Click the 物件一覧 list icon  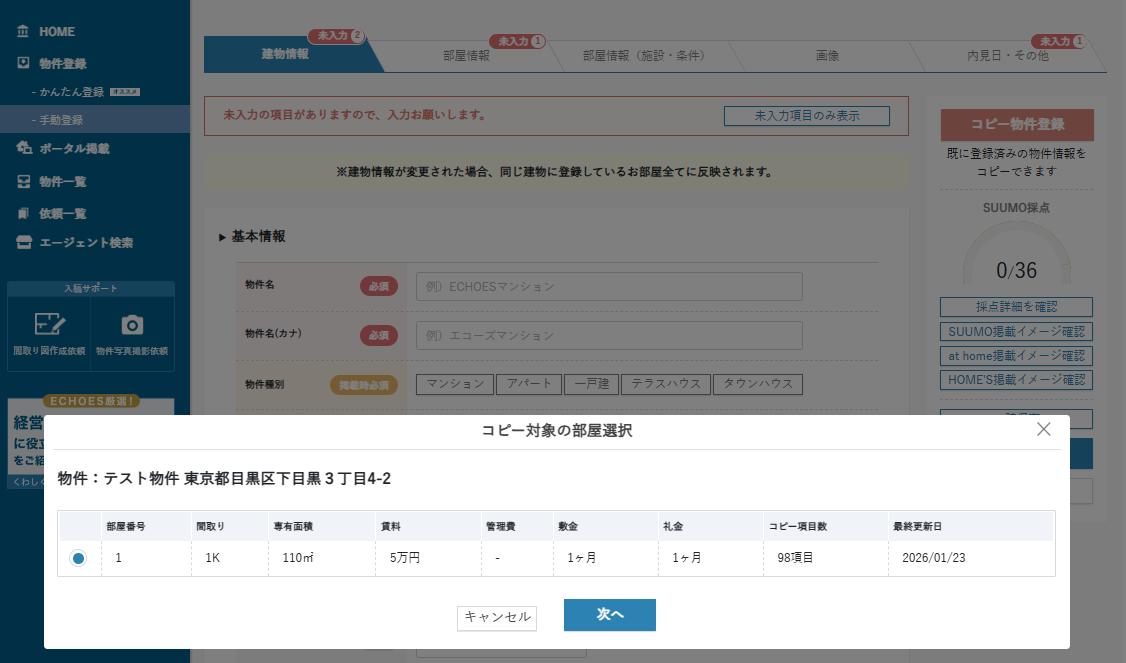click(23, 181)
